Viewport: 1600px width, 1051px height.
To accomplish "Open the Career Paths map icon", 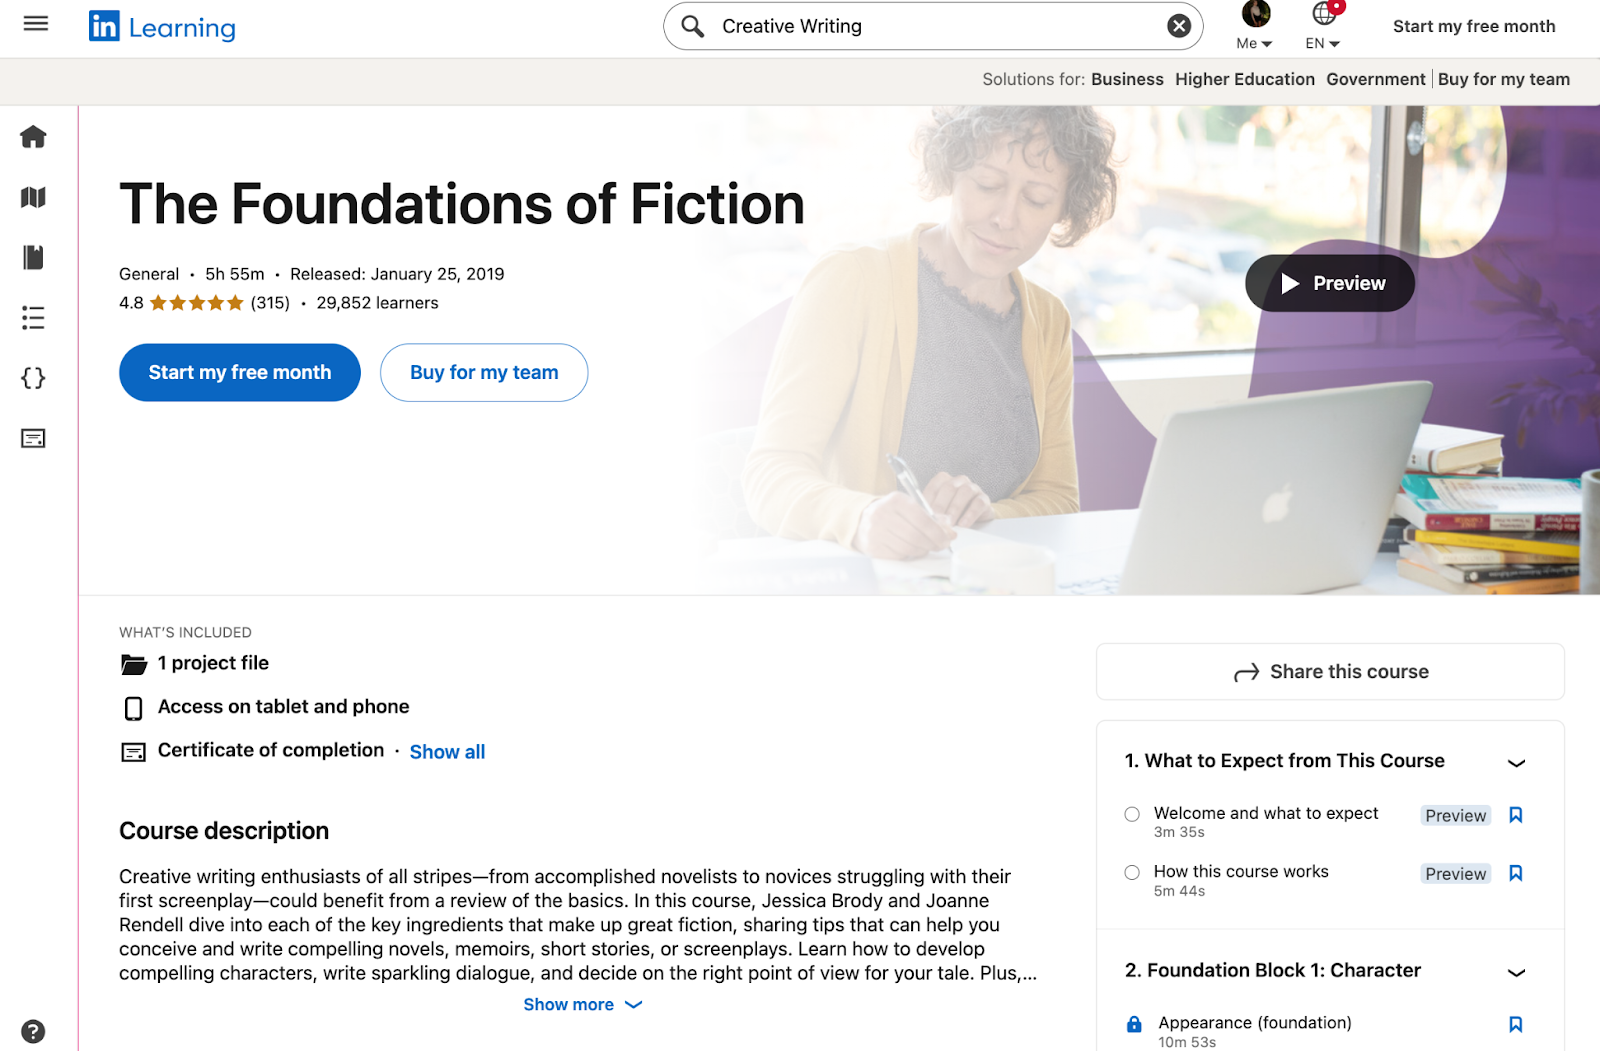I will (33, 198).
